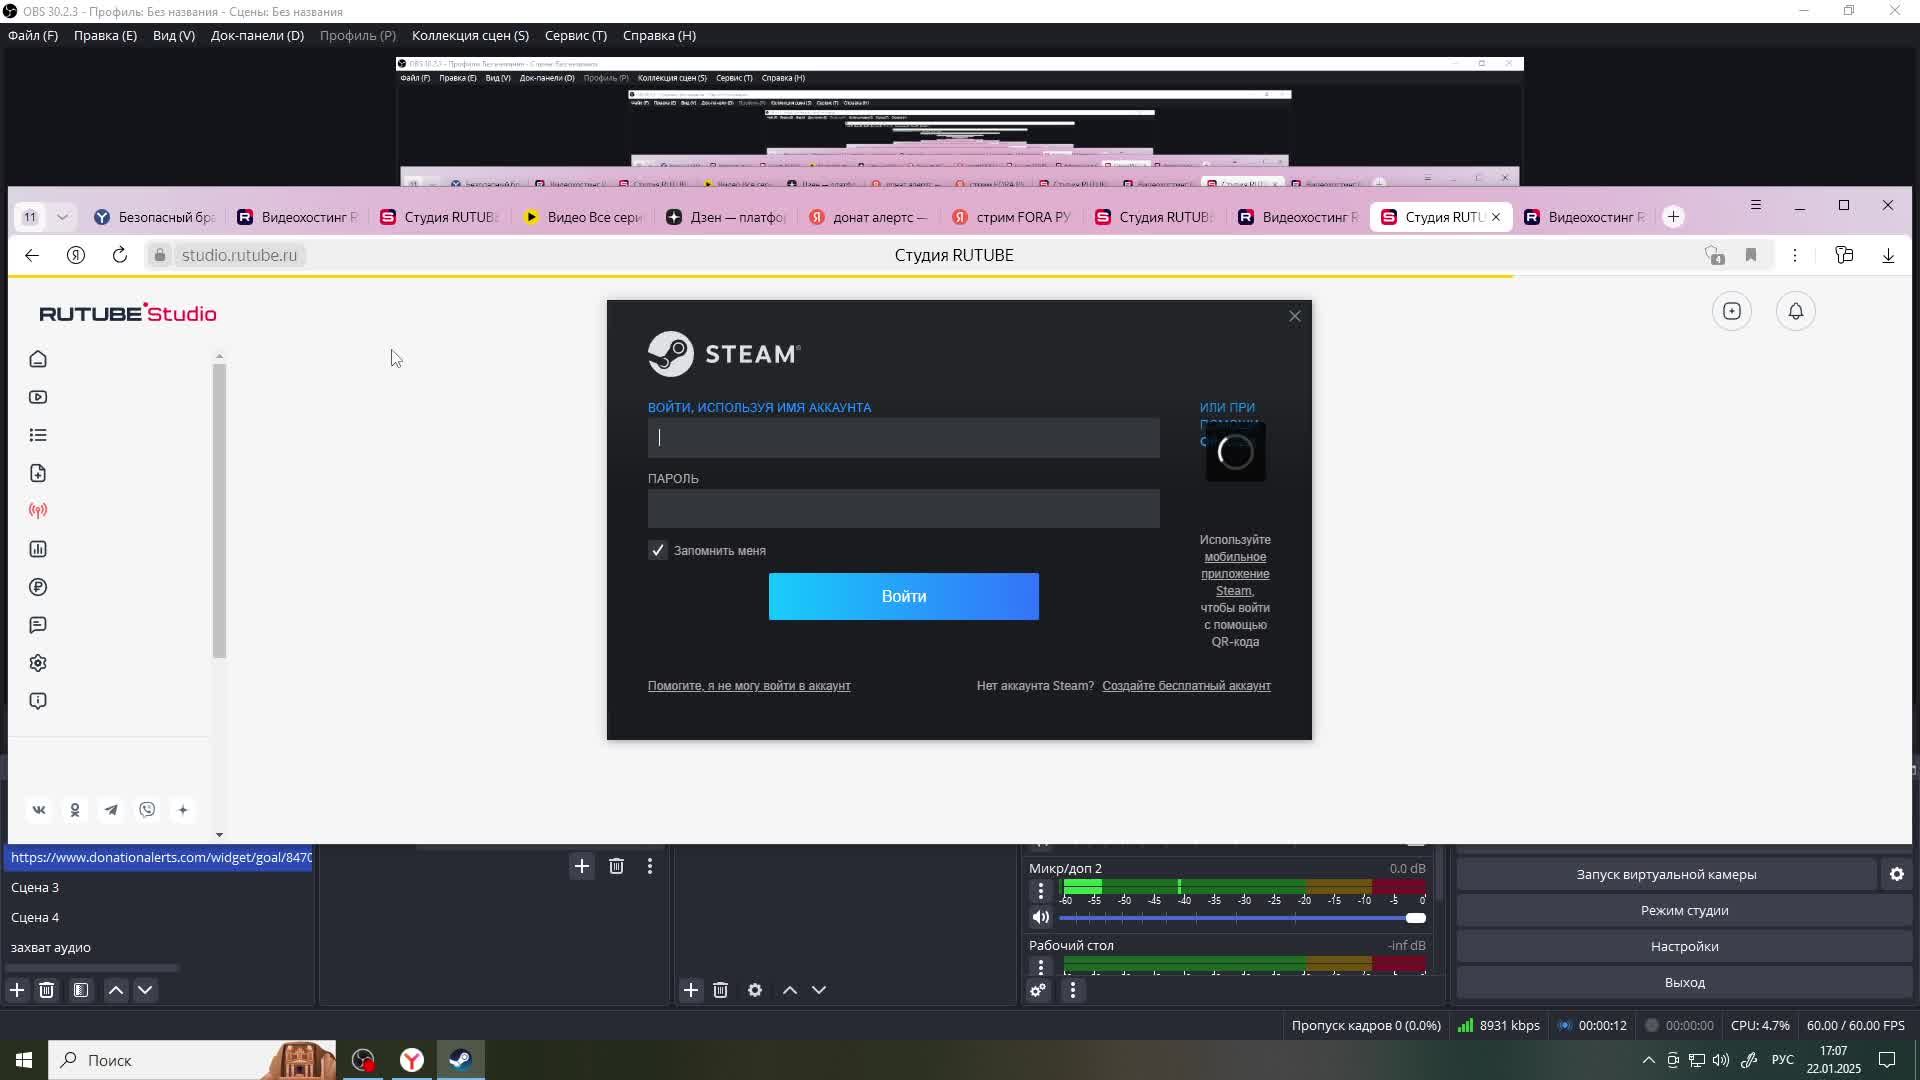Open RUTUBE Studio home sidebar icon
1920x1080 pixels.
point(38,359)
